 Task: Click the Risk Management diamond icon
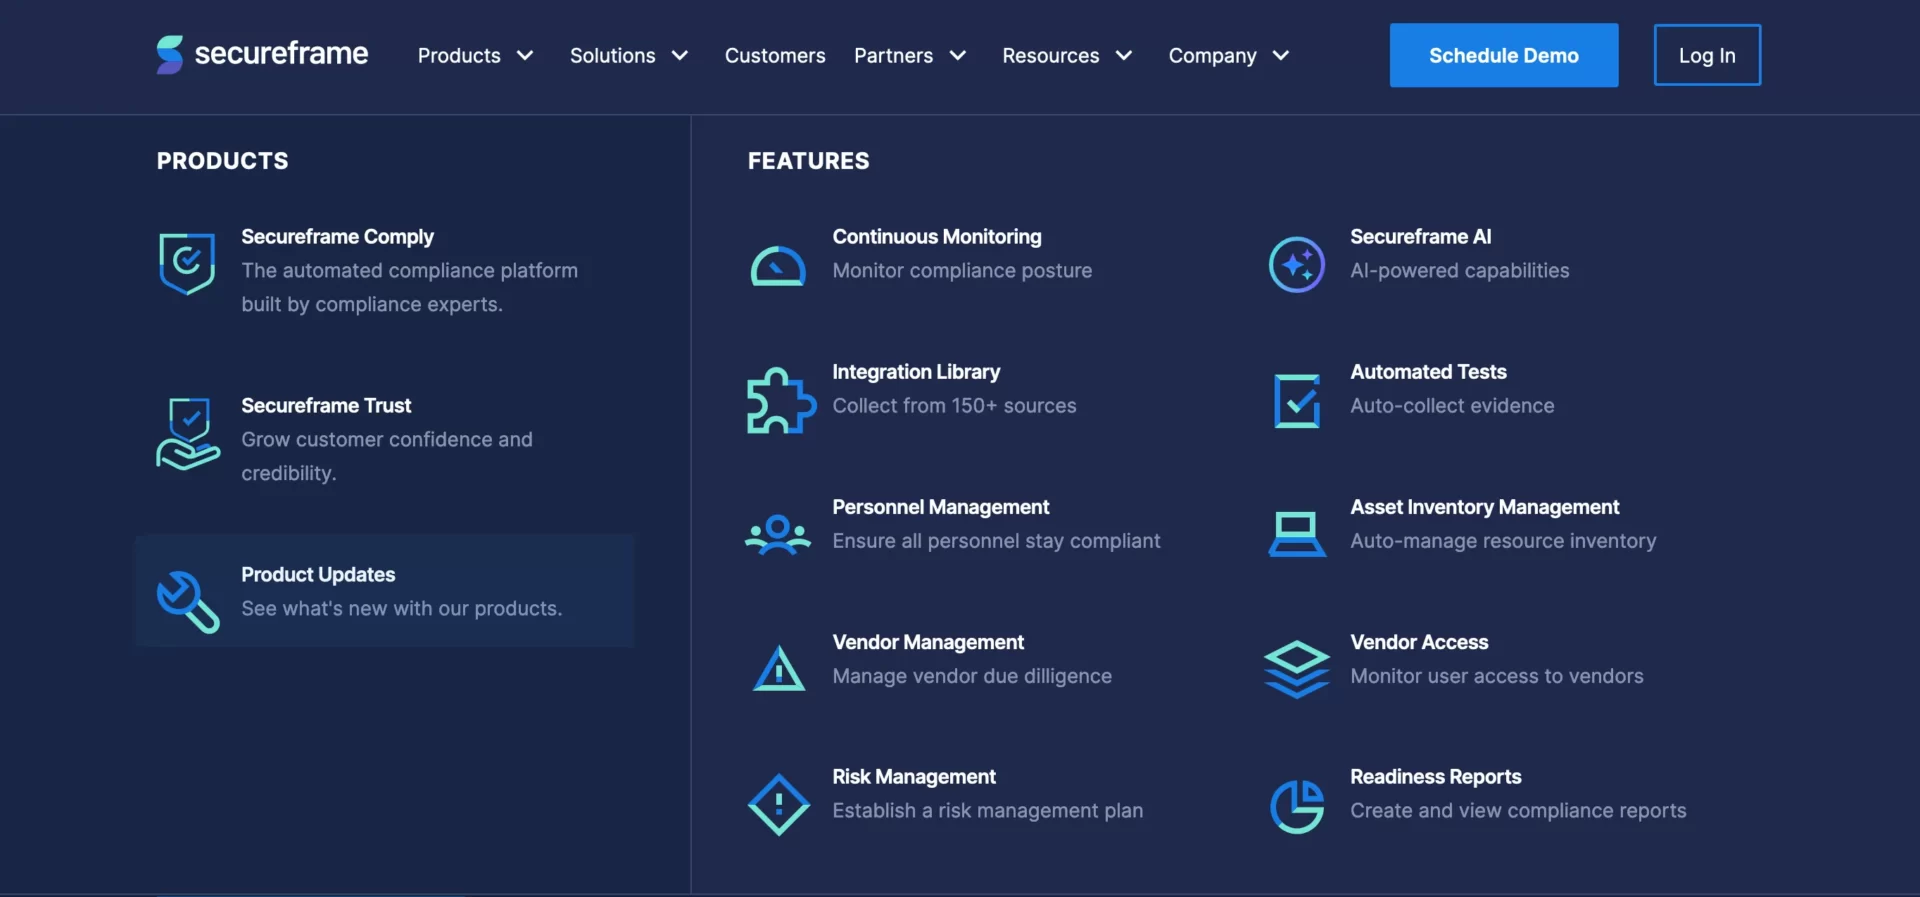pyautogui.click(x=779, y=805)
